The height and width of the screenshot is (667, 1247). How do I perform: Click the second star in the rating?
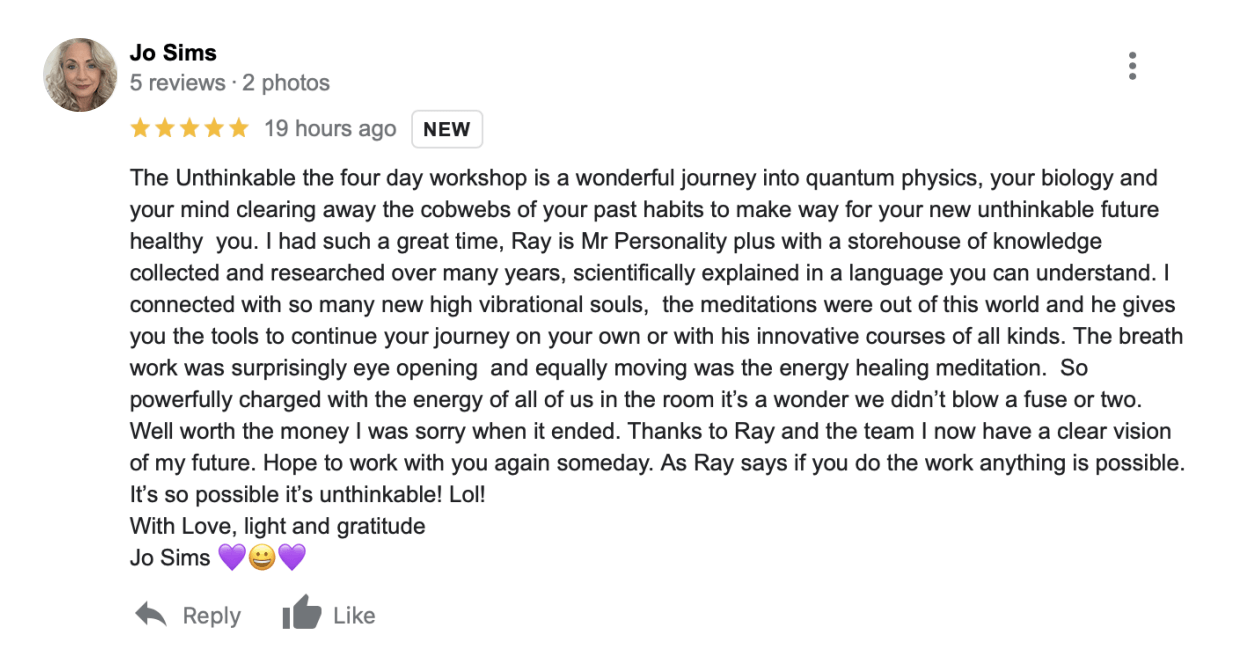click(x=165, y=128)
